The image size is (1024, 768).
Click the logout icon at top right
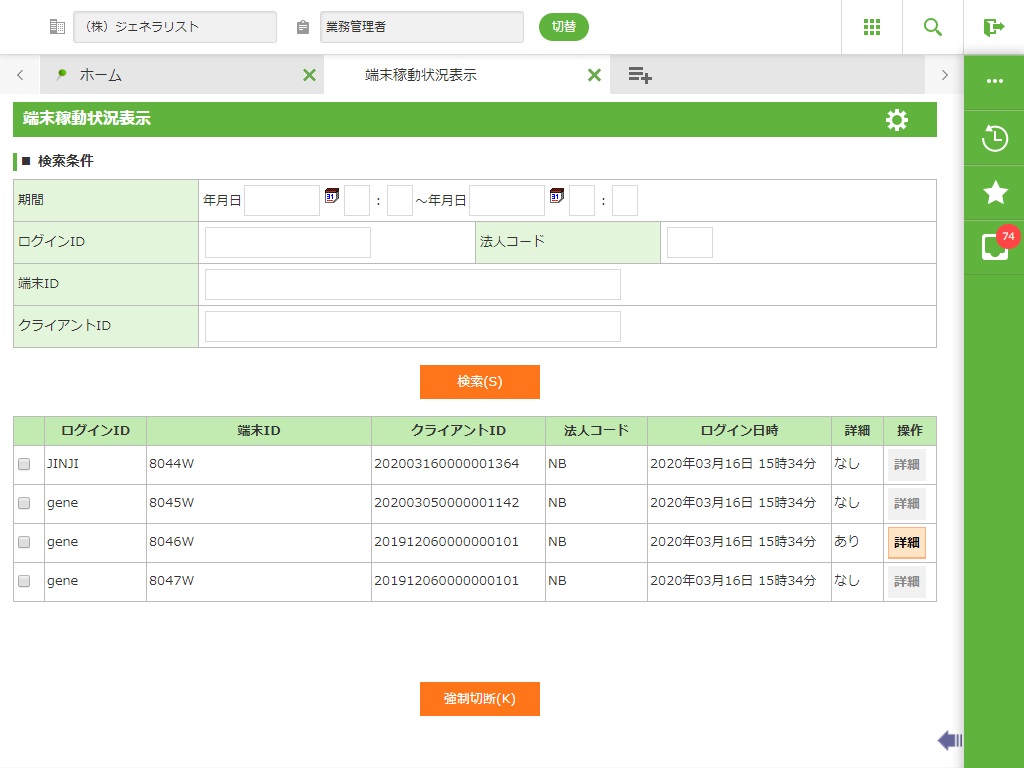pos(993,27)
